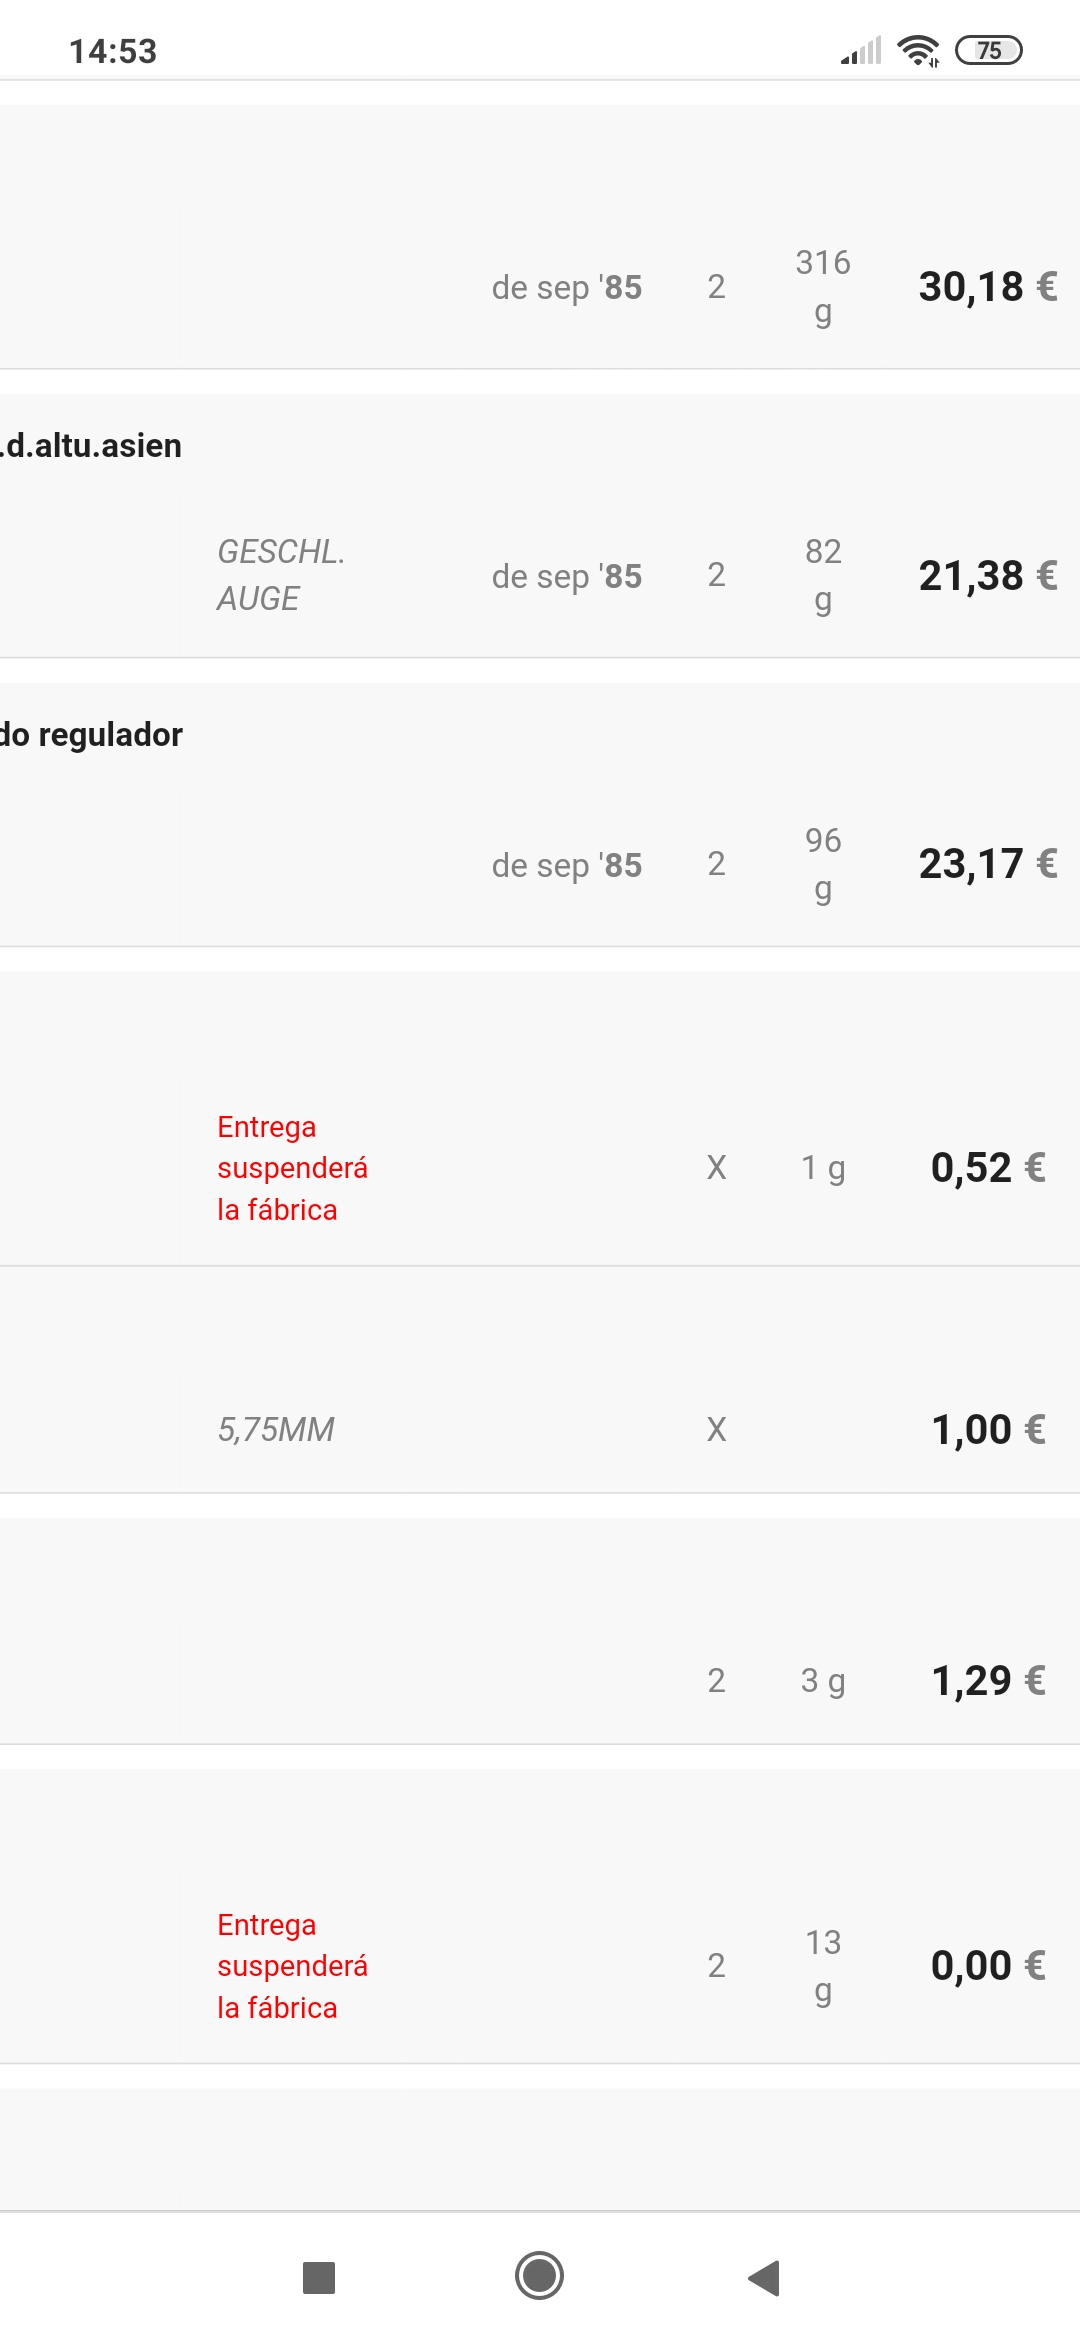This screenshot has height=2340, width=1080.
Task: Tap the X mark in 5,75MM row
Action: tap(716, 1429)
